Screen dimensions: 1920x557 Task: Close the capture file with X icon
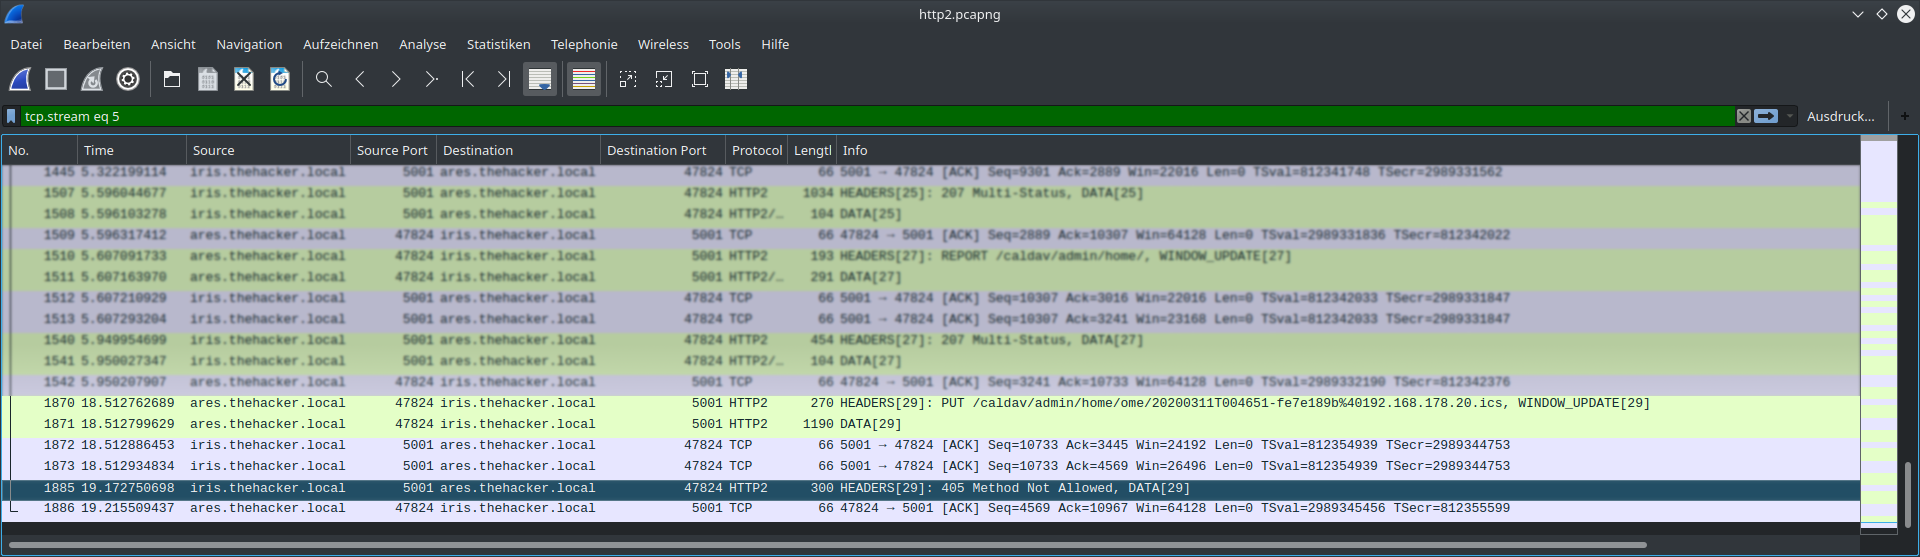[244, 79]
